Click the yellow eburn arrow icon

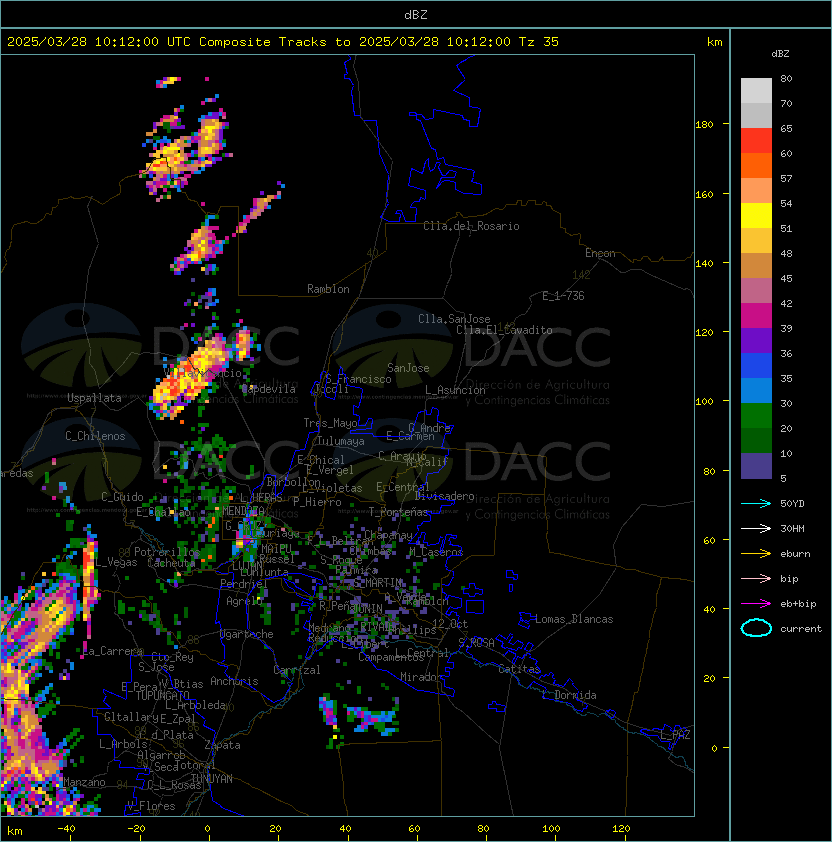coord(756,554)
